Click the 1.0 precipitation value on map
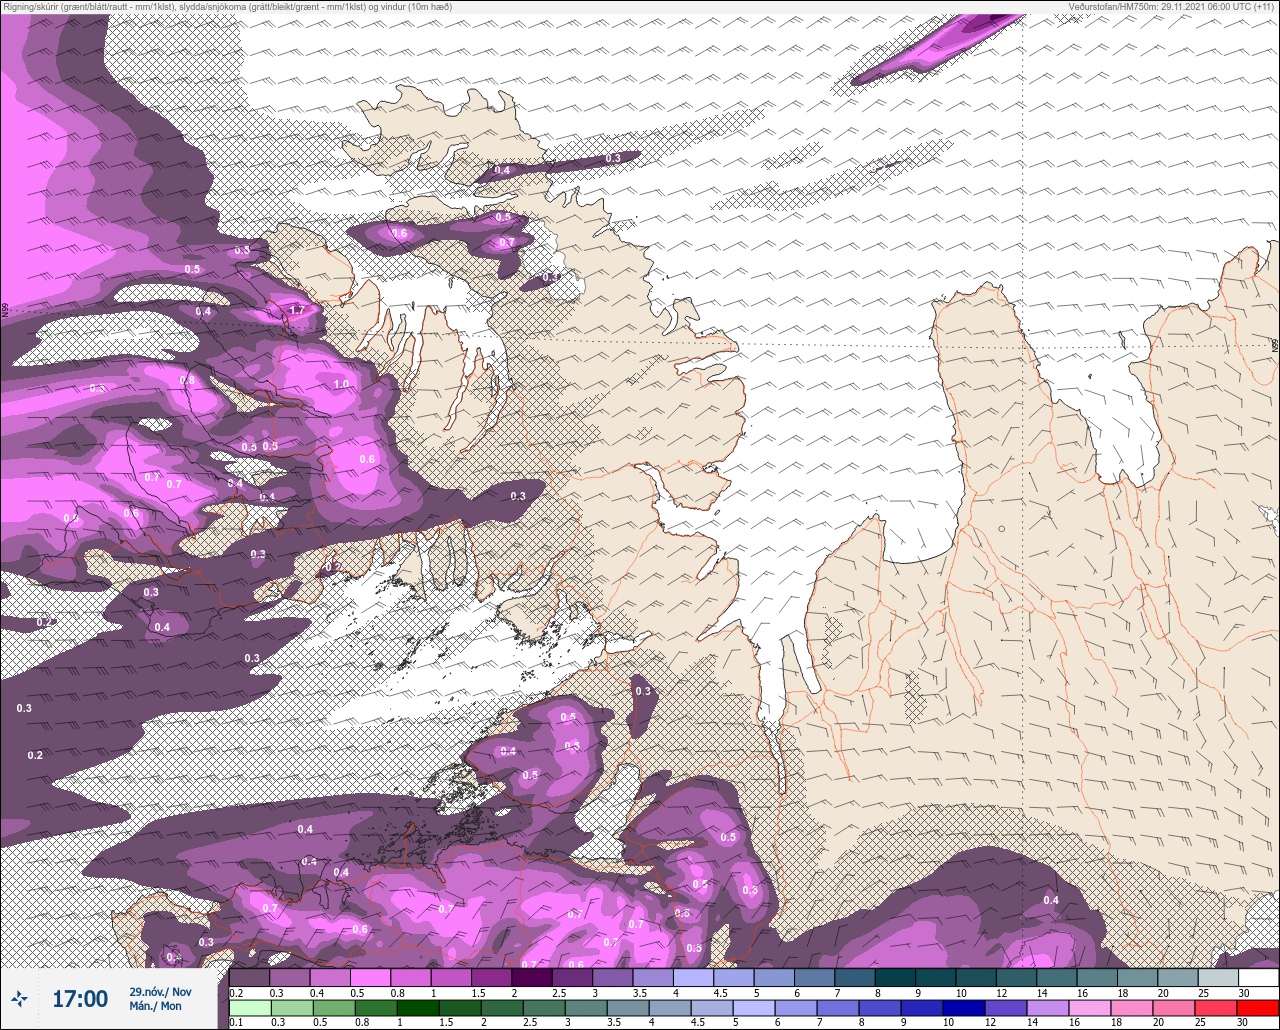This screenshot has height=1030, width=1280. click(x=341, y=384)
